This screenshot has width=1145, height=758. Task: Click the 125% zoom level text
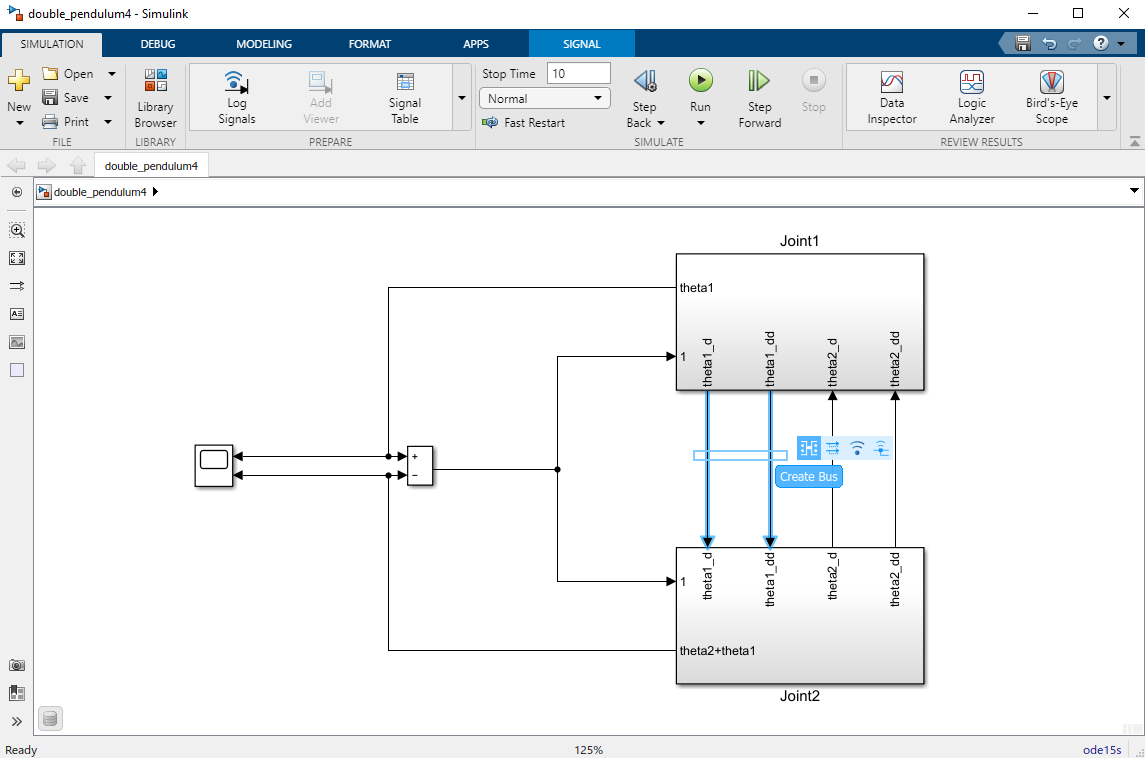click(x=589, y=750)
